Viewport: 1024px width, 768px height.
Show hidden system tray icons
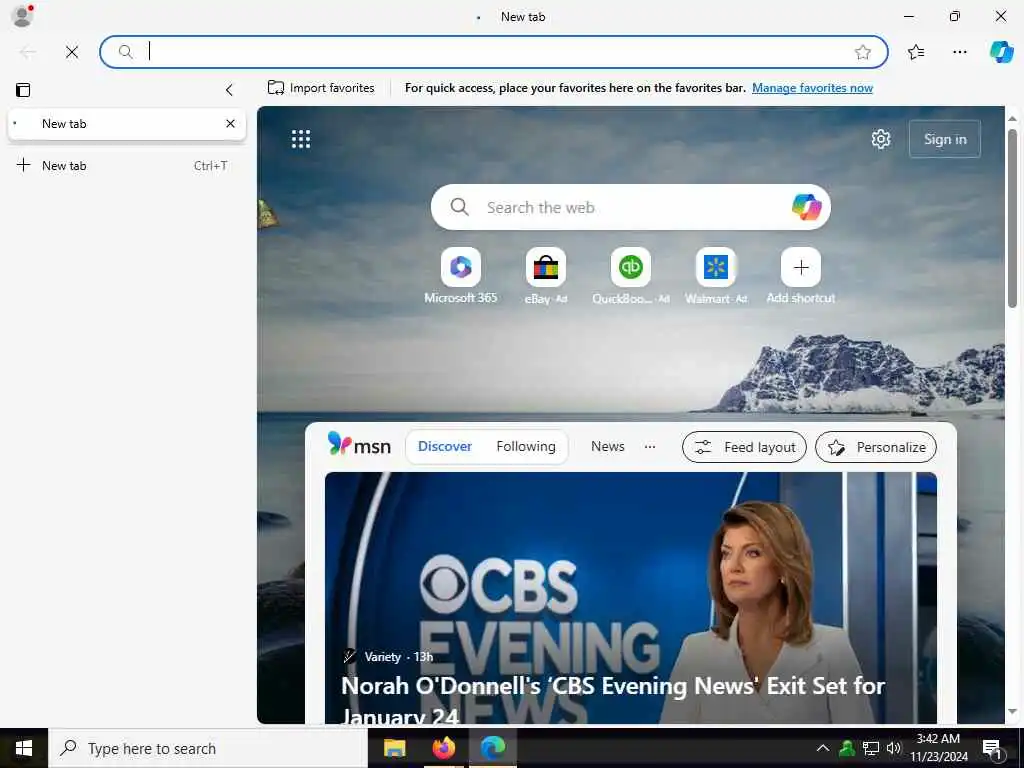tap(823, 748)
